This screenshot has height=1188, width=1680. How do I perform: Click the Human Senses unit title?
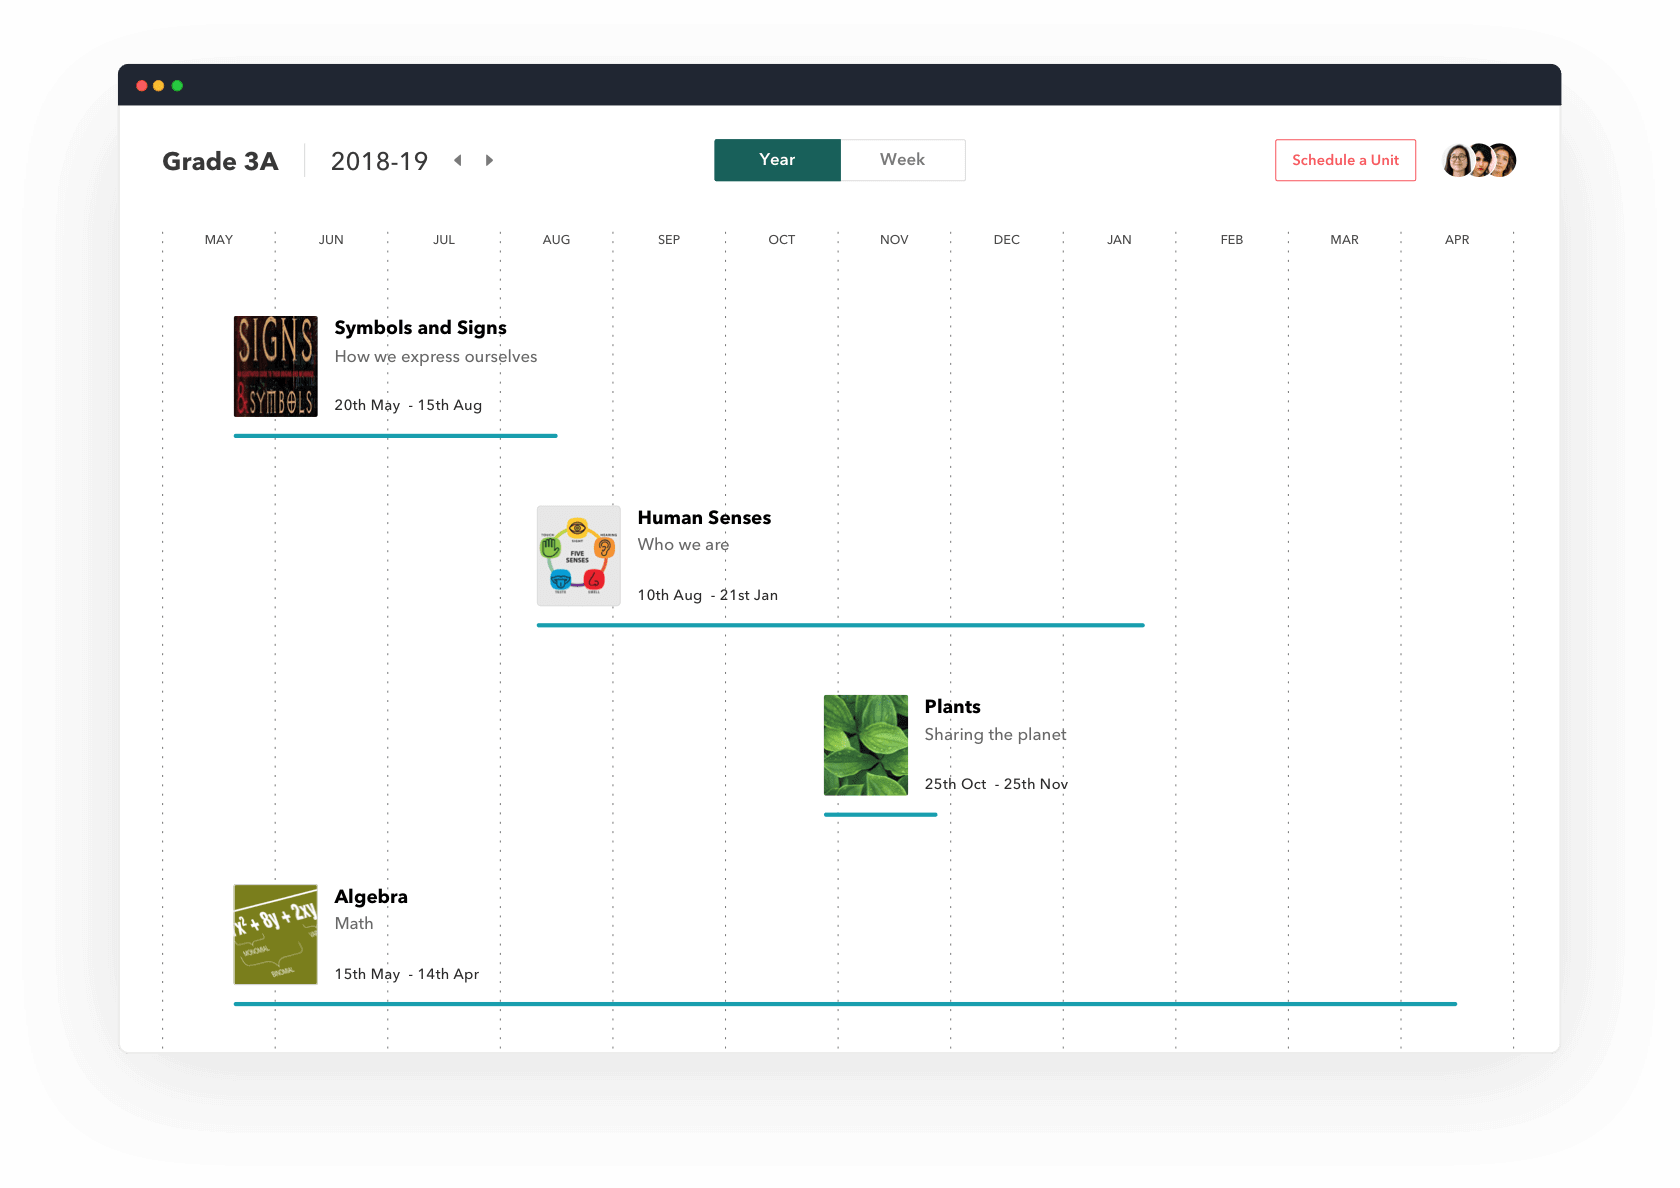point(704,518)
